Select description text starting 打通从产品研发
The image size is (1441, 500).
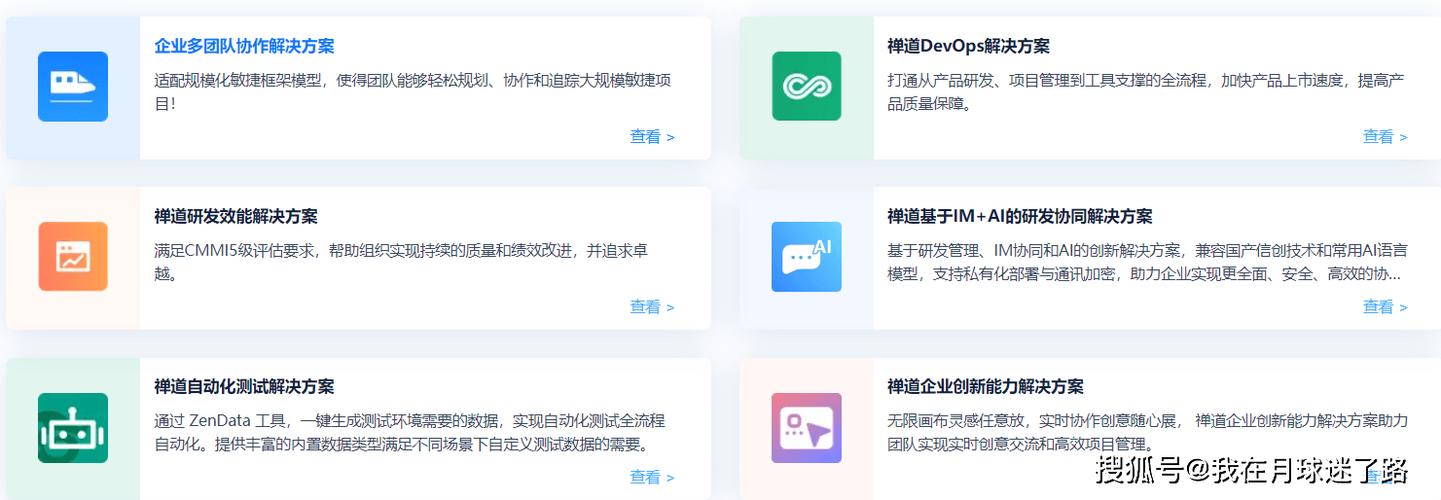(1147, 91)
